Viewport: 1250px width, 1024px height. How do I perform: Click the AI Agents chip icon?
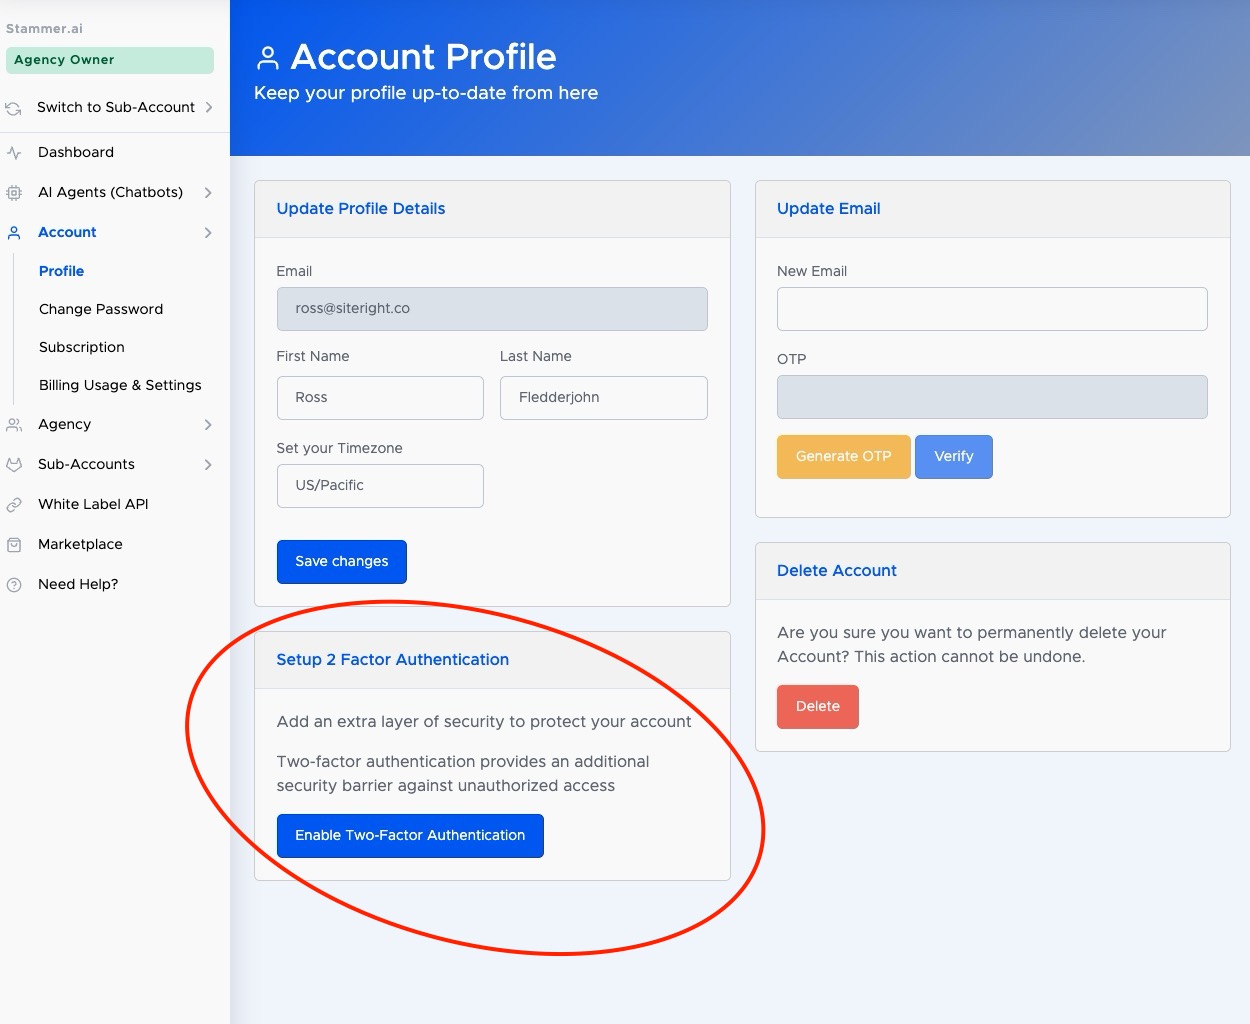point(14,193)
